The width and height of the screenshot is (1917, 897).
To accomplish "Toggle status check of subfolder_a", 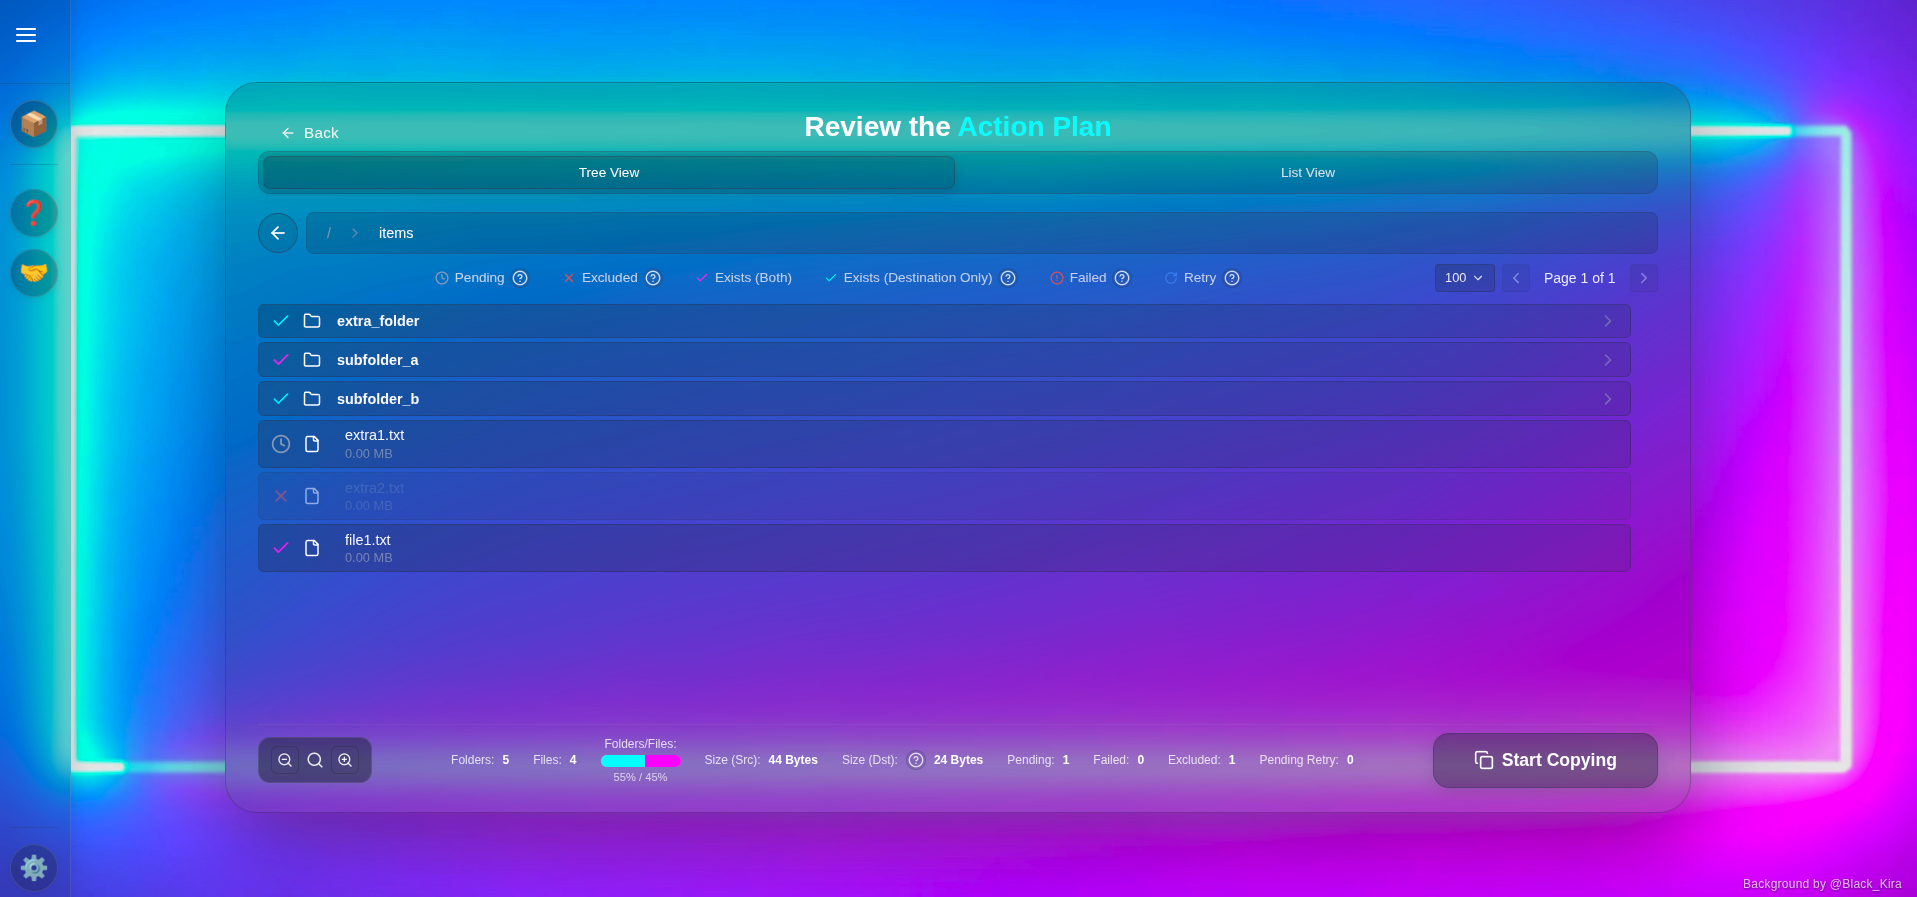I will point(281,360).
